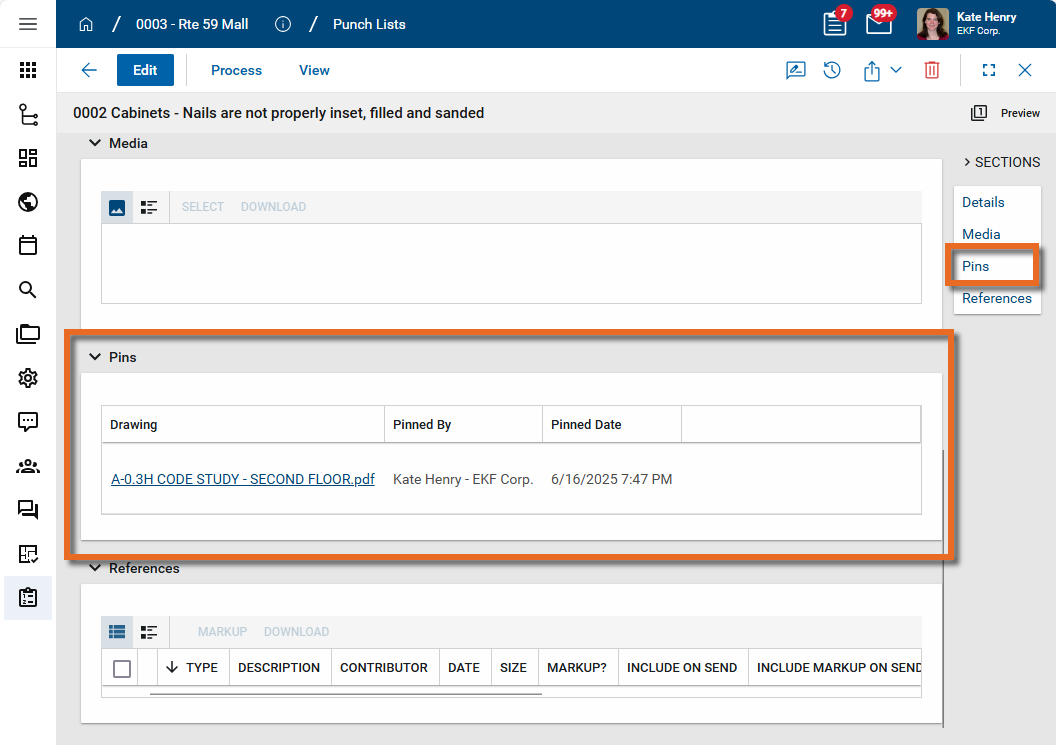Collapse the Media section chevron
This screenshot has width=1056, height=745.
(95, 143)
